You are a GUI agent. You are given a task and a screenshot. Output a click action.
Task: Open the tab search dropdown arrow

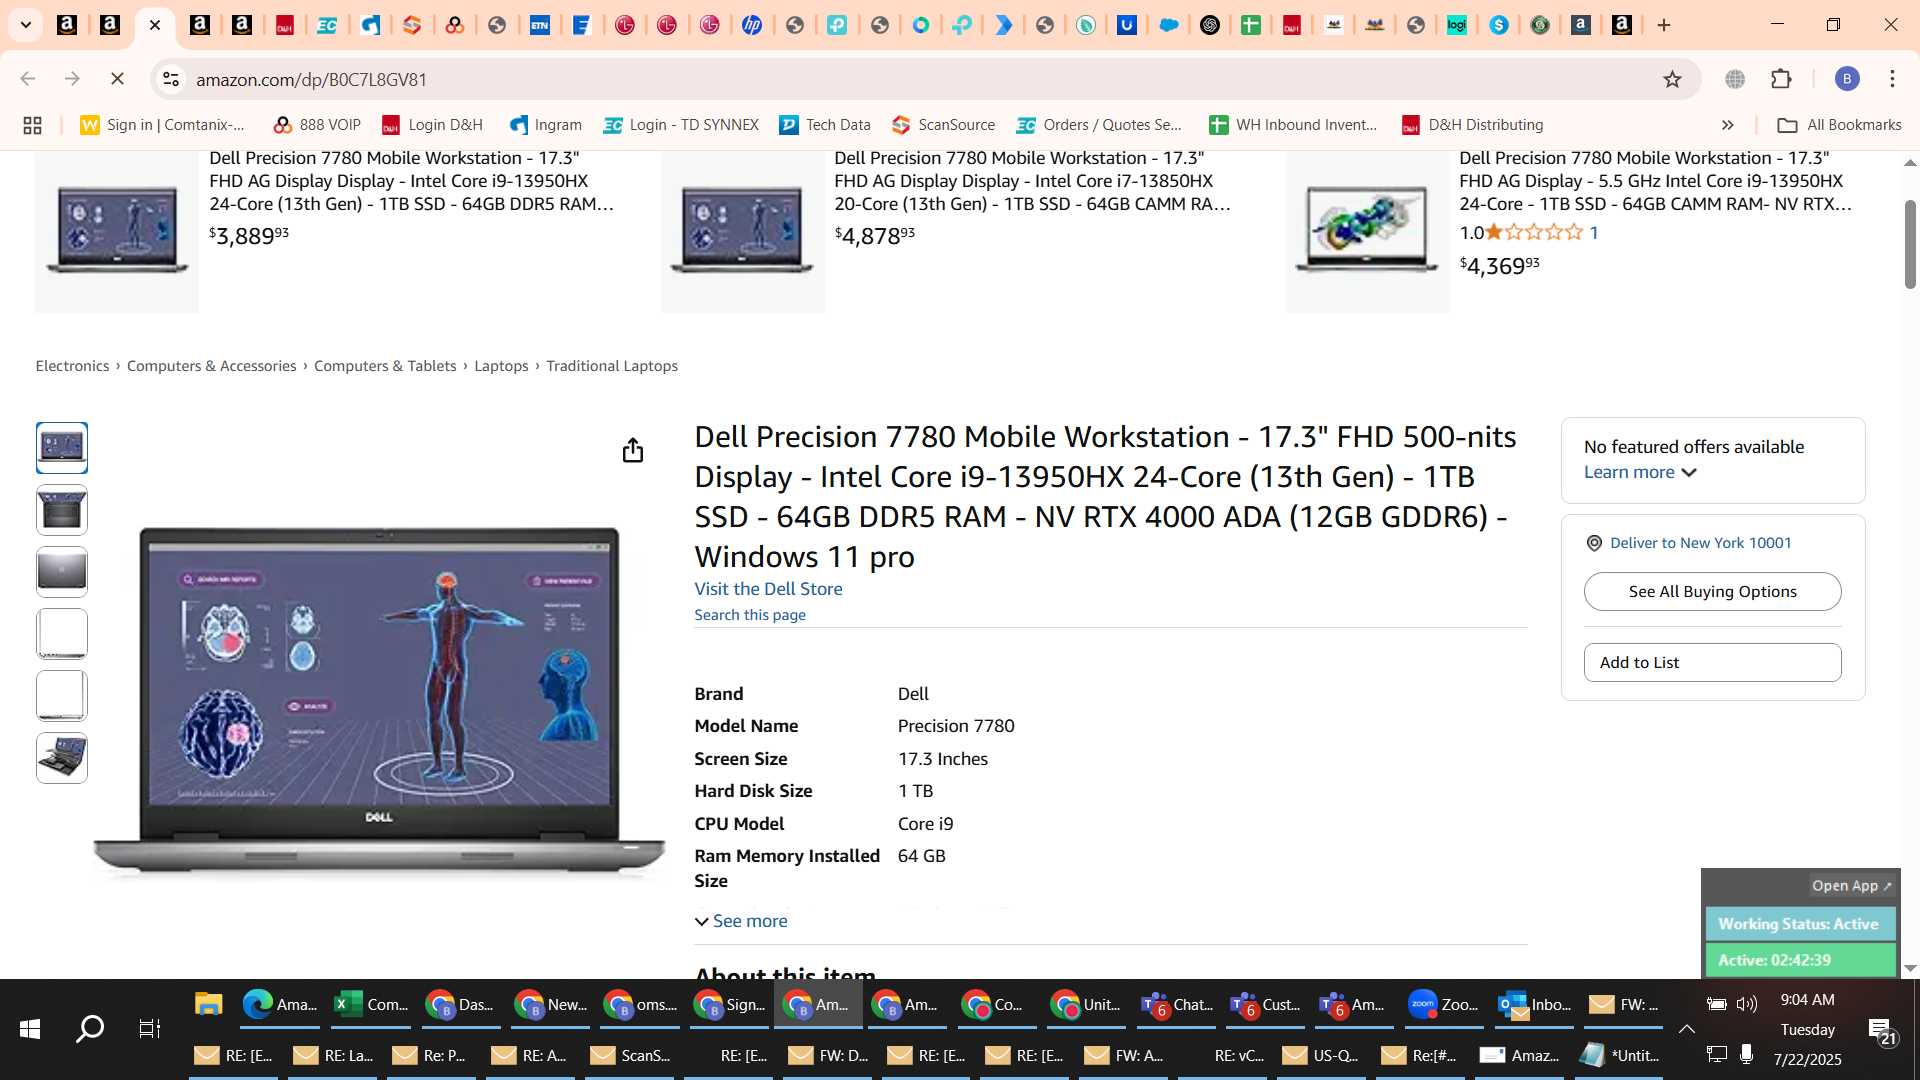click(x=26, y=25)
